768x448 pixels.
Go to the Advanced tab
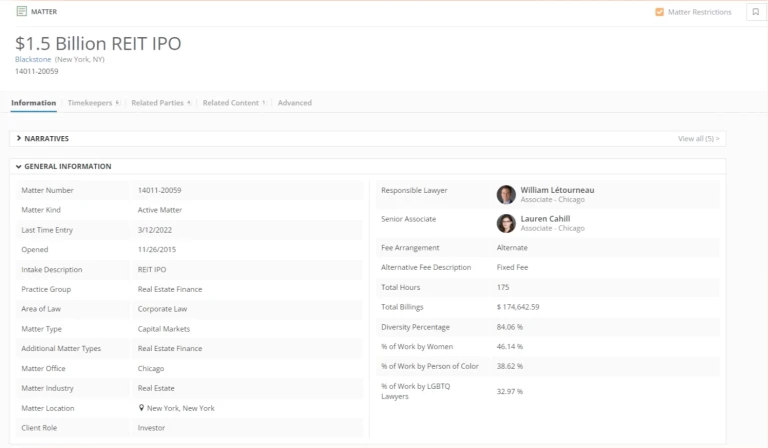click(294, 103)
